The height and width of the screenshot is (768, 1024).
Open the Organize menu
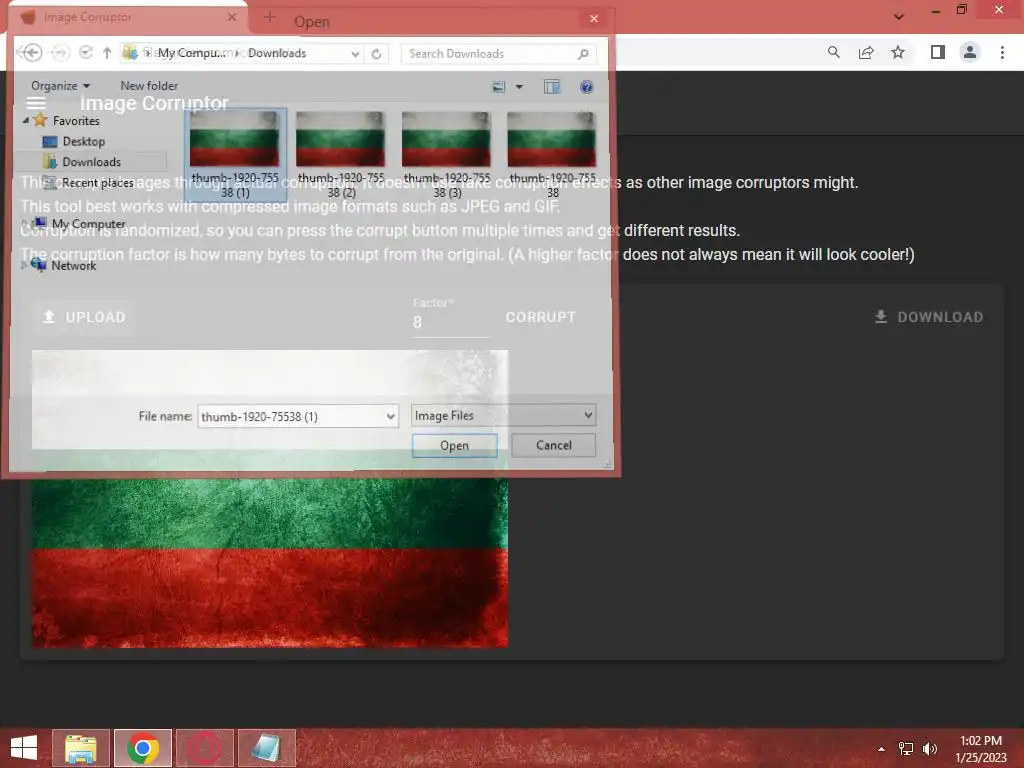click(60, 86)
